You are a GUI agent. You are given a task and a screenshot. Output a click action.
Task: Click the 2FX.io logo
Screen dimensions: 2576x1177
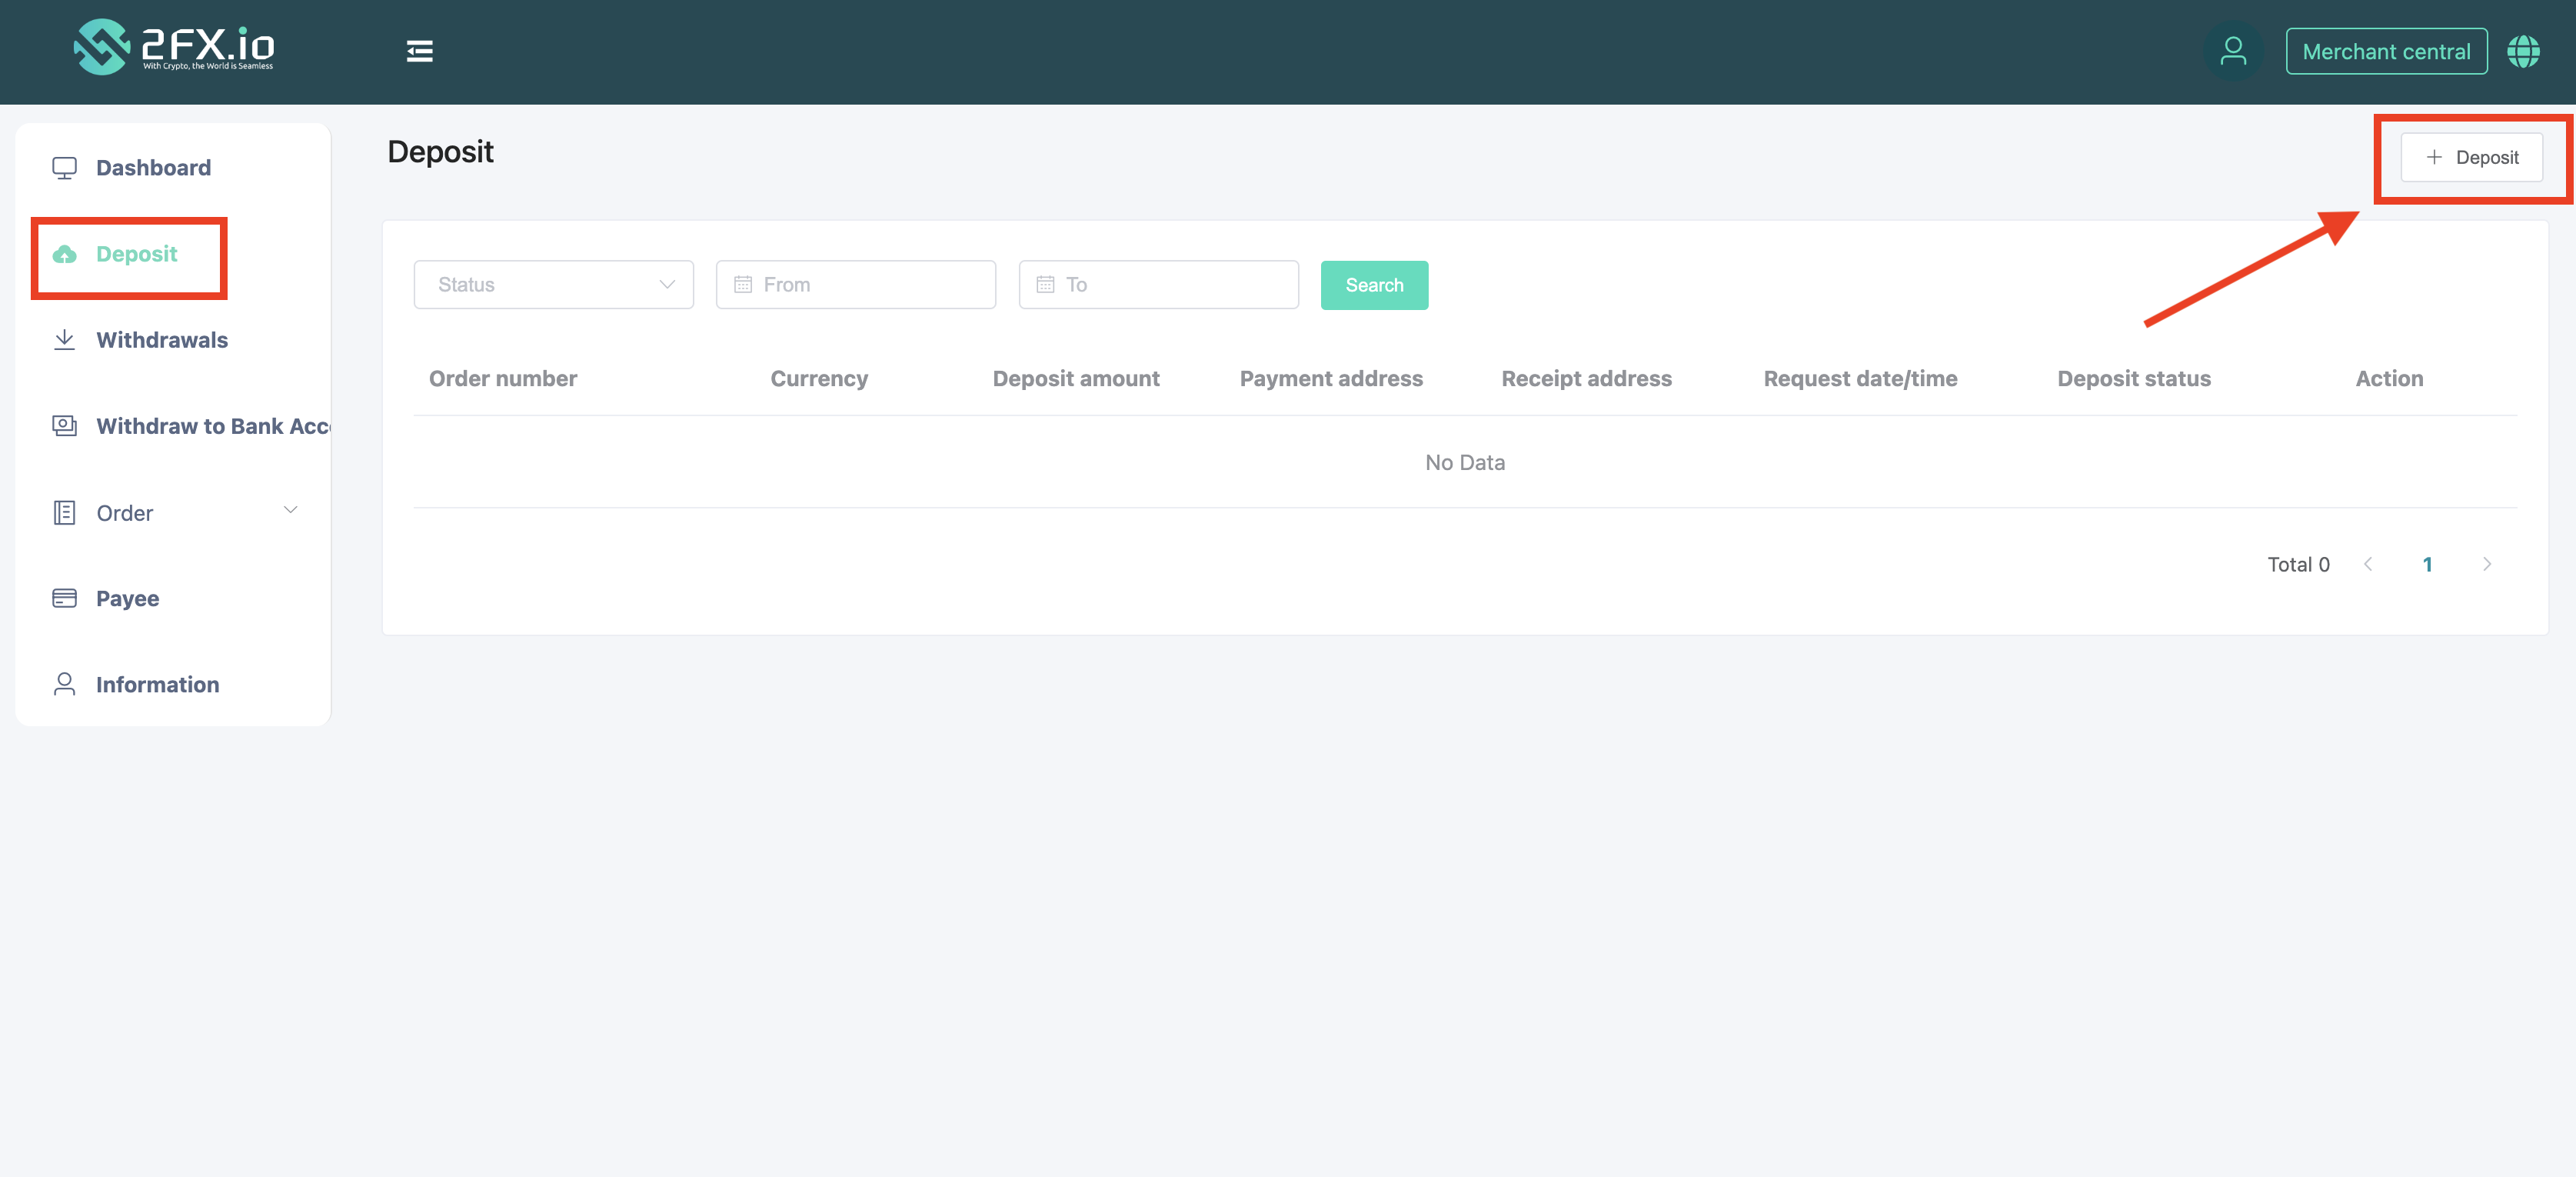tap(173, 47)
